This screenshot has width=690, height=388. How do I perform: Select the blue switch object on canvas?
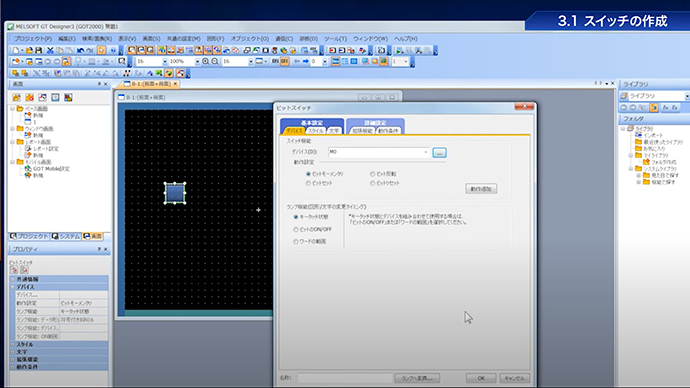pos(175,193)
